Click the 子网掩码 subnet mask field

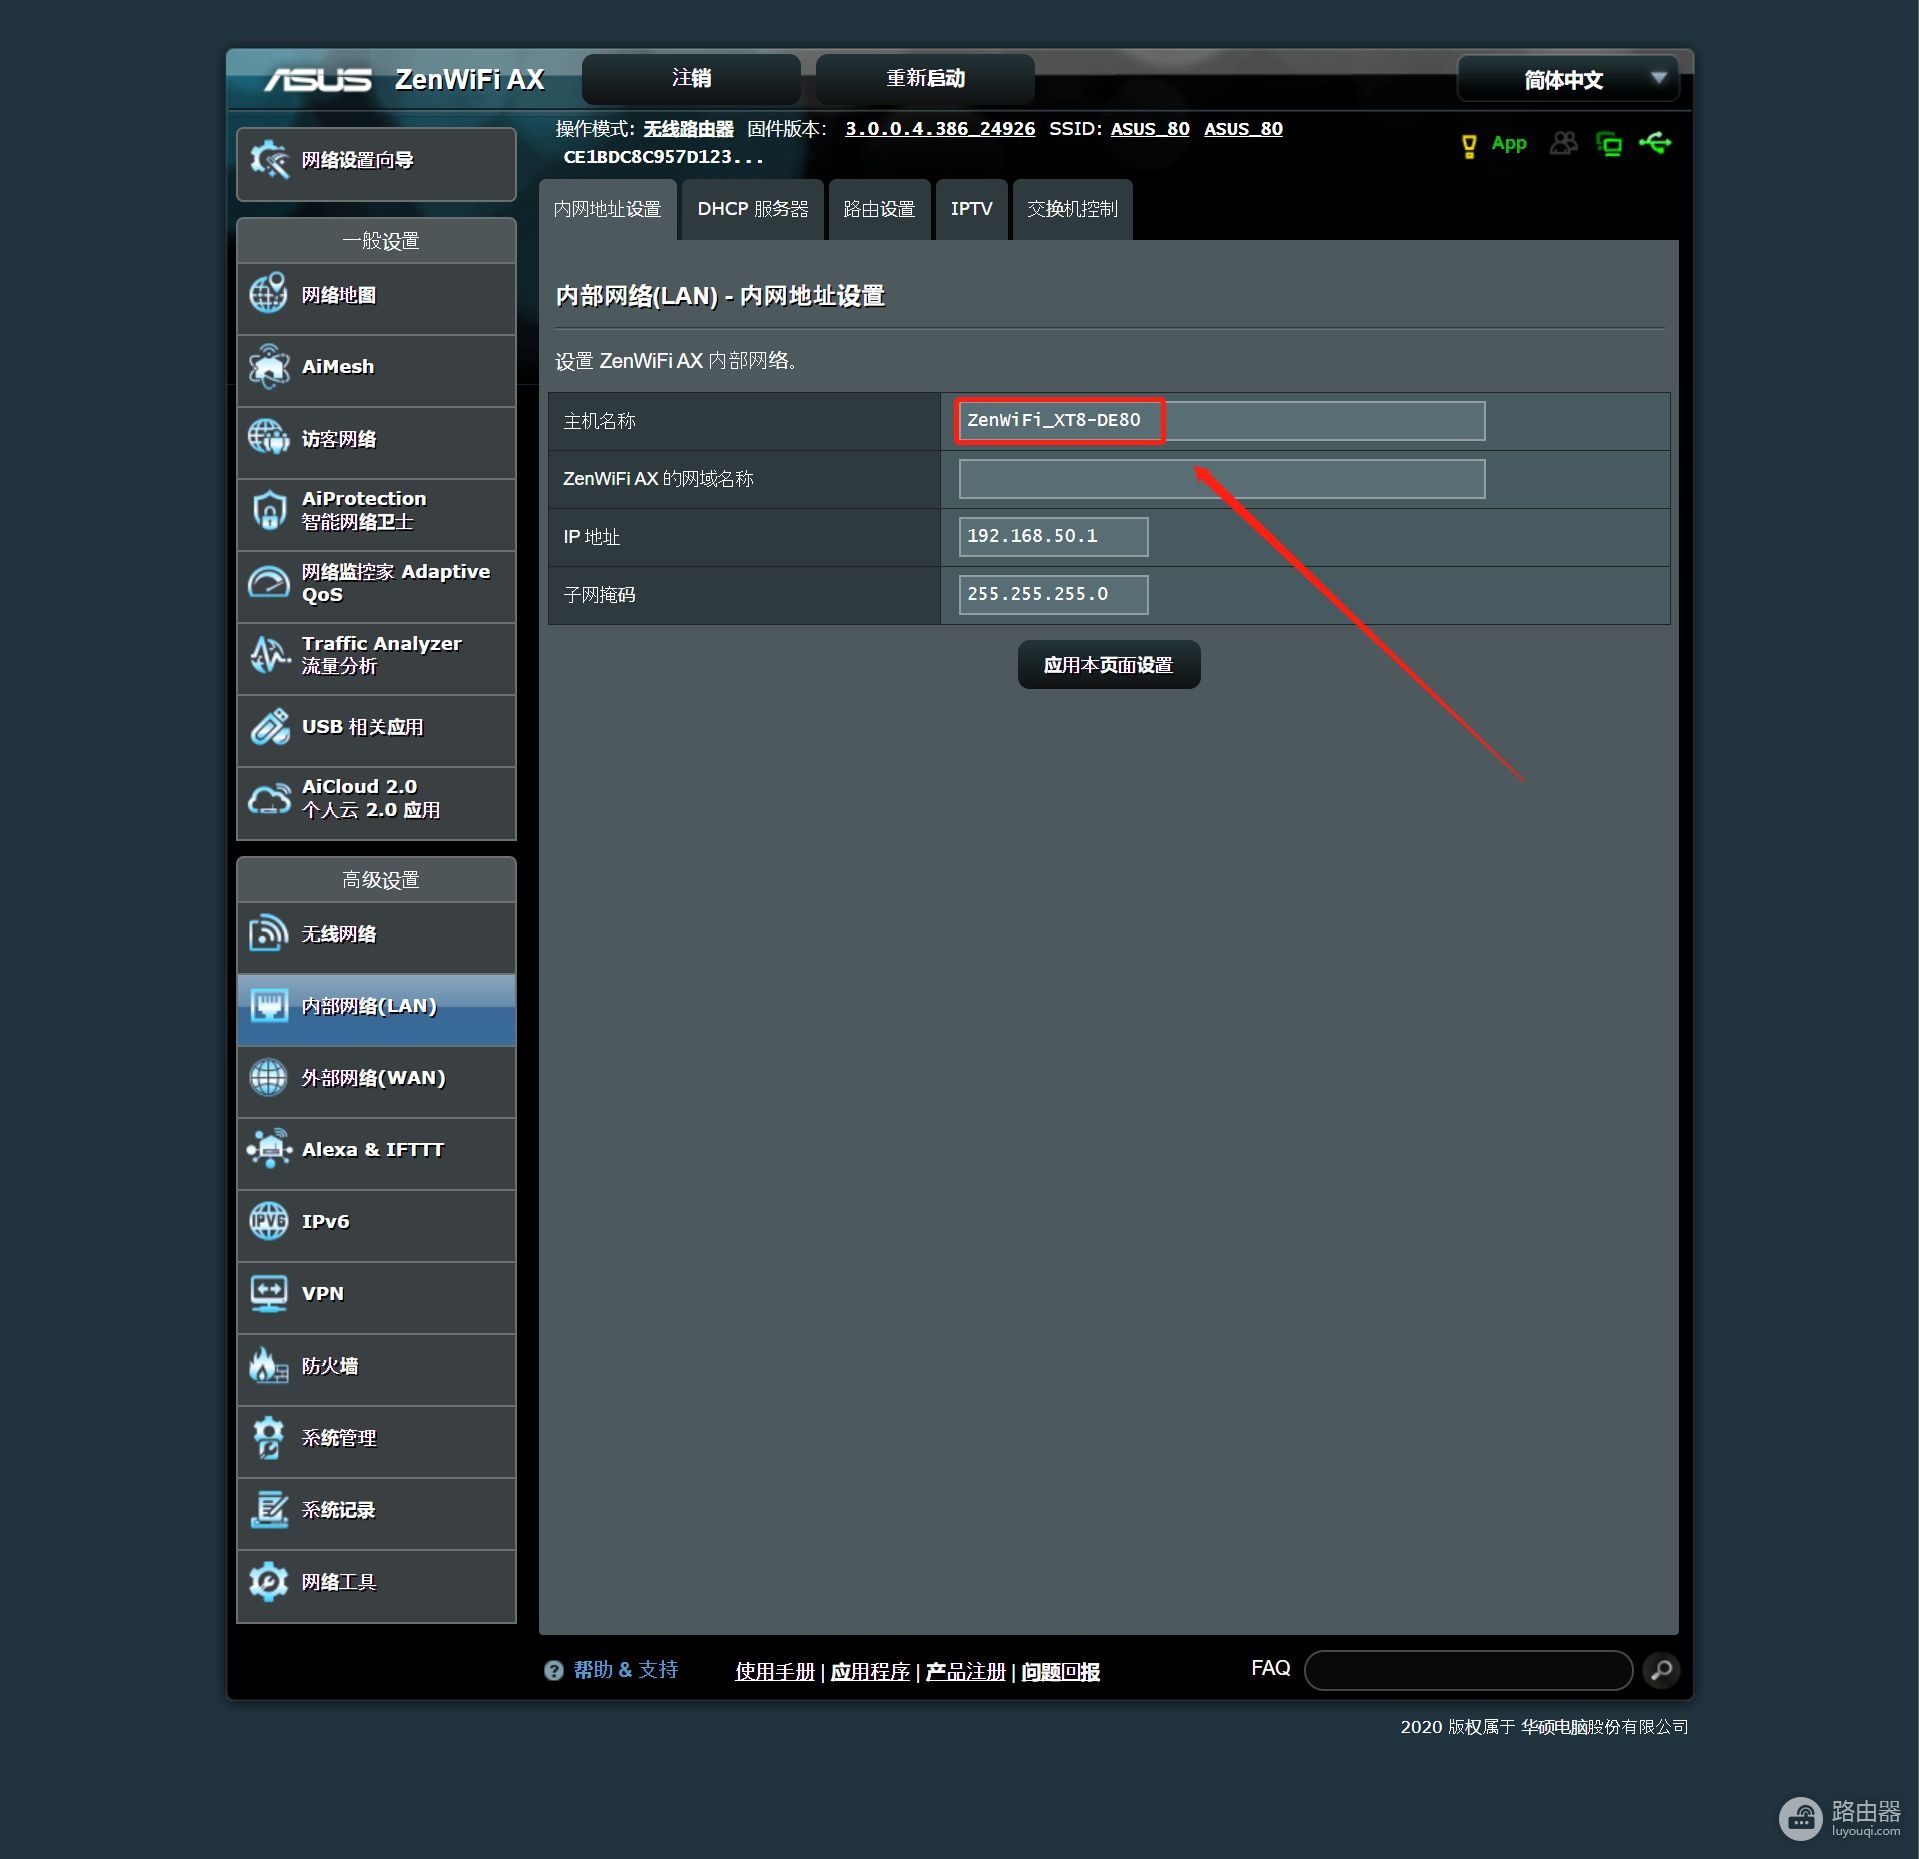click(1053, 595)
